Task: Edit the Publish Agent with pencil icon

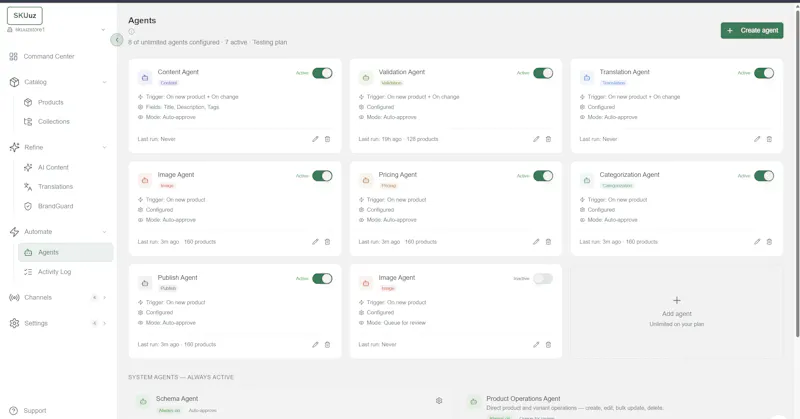Action: pyautogui.click(x=315, y=344)
